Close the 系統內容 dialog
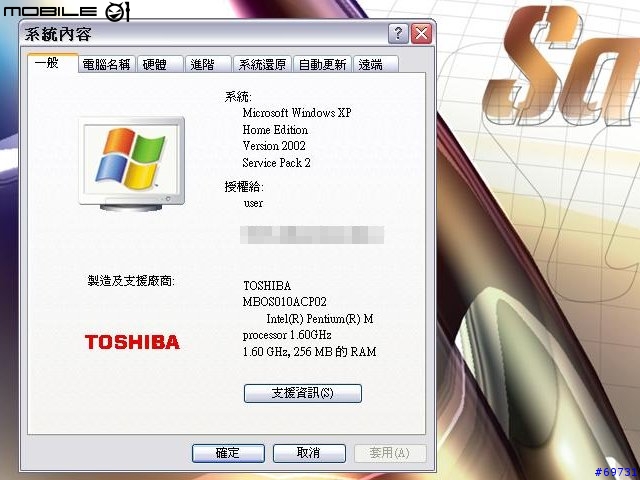Viewport: 640px width, 480px height. tap(422, 33)
